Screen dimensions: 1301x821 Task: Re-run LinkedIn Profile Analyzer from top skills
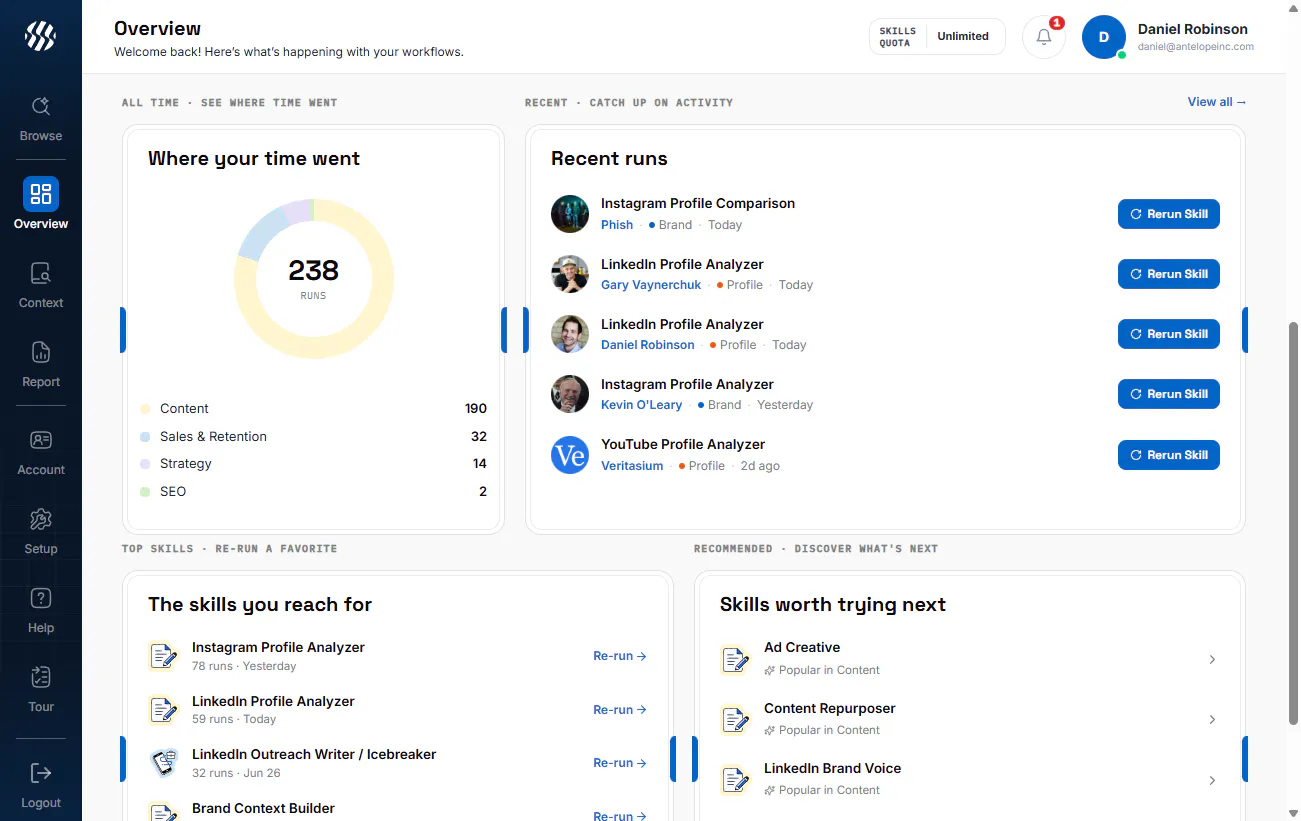pos(620,710)
